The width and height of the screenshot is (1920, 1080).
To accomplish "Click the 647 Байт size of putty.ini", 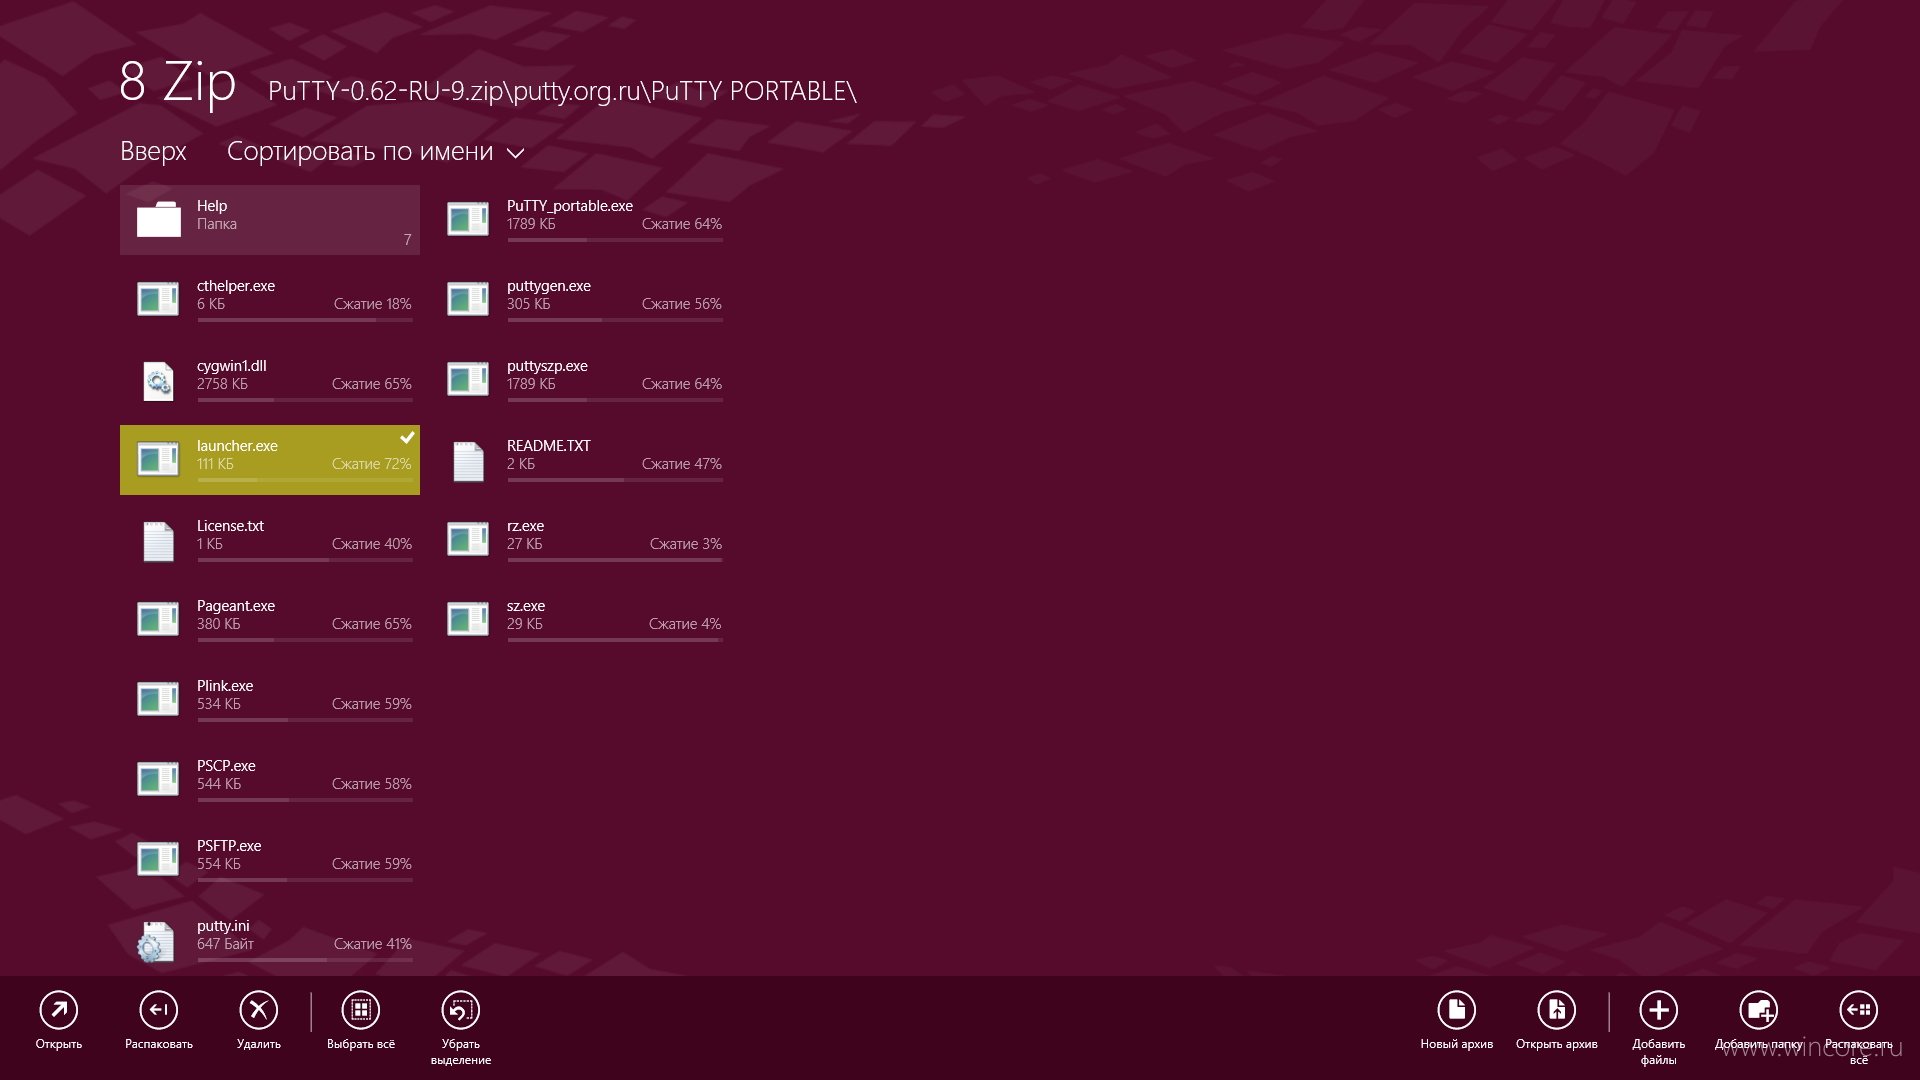I will [225, 944].
